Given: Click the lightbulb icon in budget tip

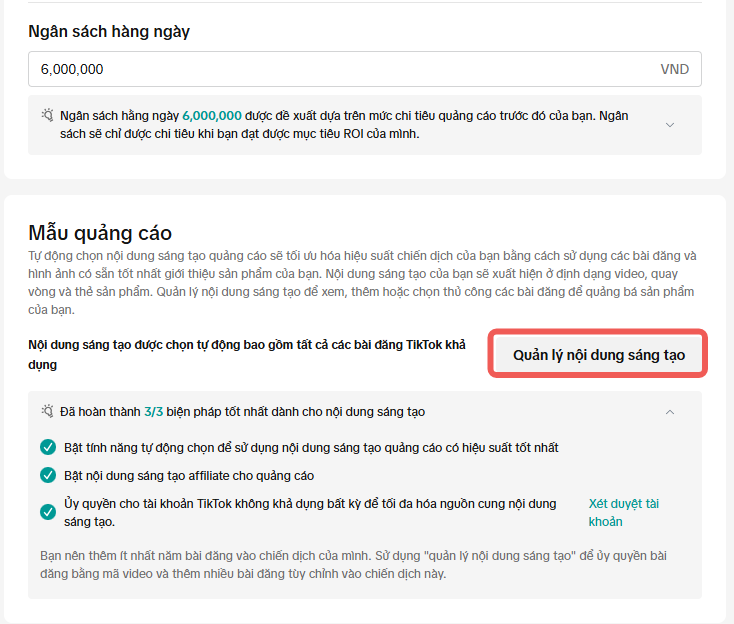Looking at the screenshot, I should click(x=47, y=115).
